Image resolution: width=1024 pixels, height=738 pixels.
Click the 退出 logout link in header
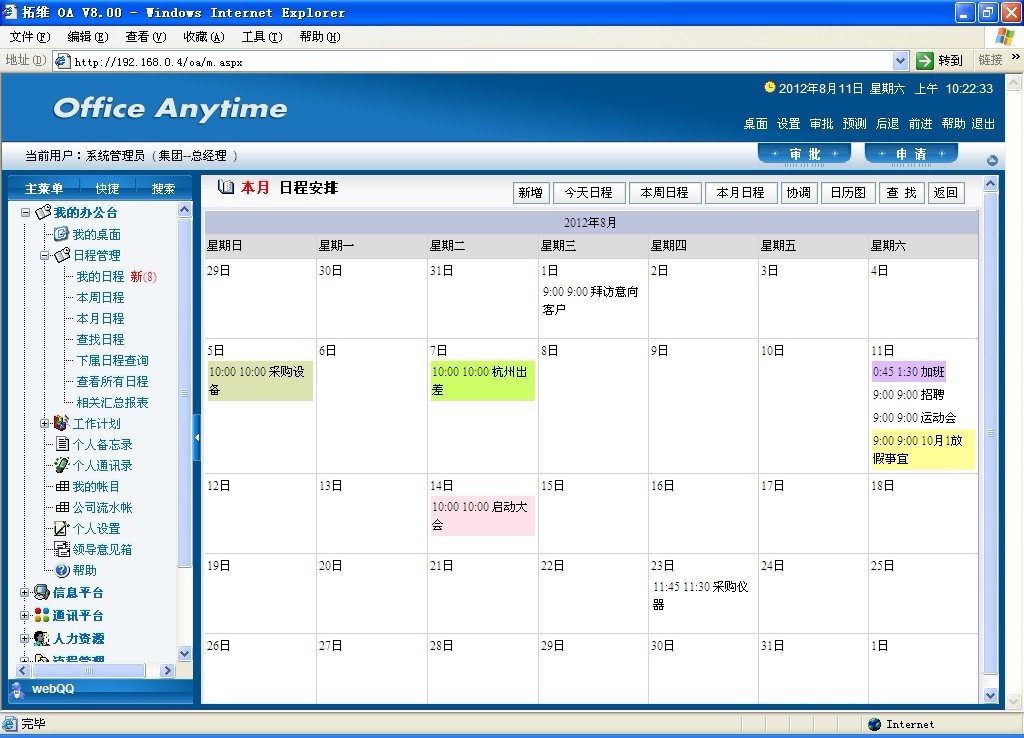pos(983,124)
